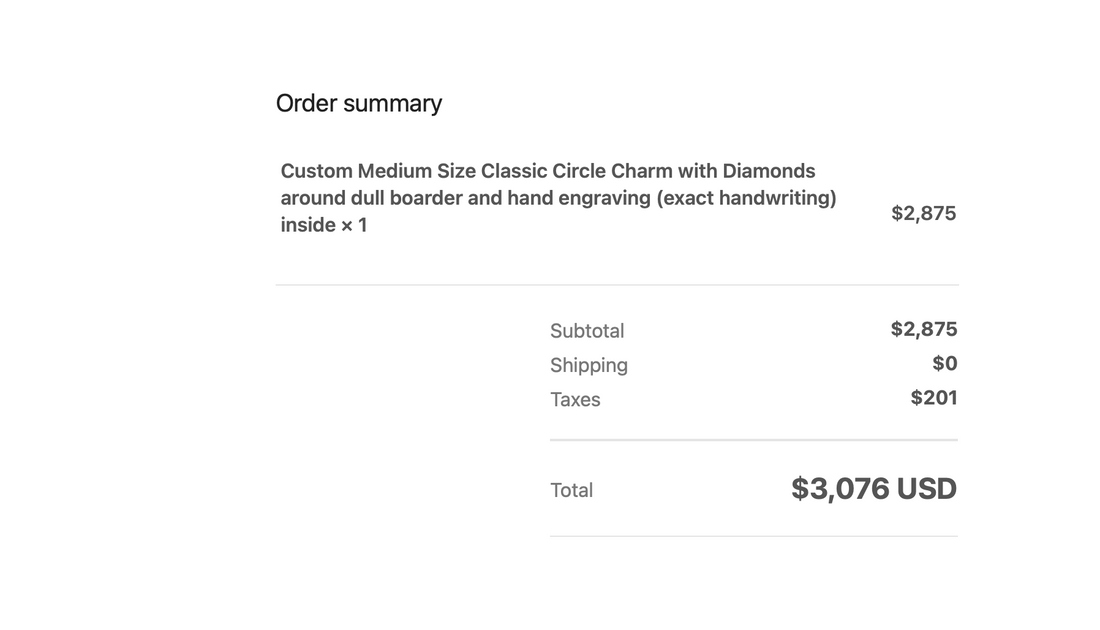Click the item price $2,875
Image resolution: width=1100 pixels, height=630 pixels.
point(923,213)
